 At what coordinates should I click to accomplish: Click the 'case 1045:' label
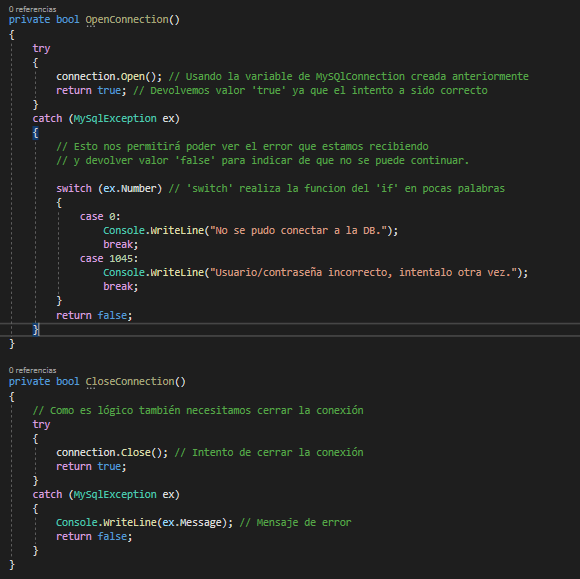[x=109, y=259]
